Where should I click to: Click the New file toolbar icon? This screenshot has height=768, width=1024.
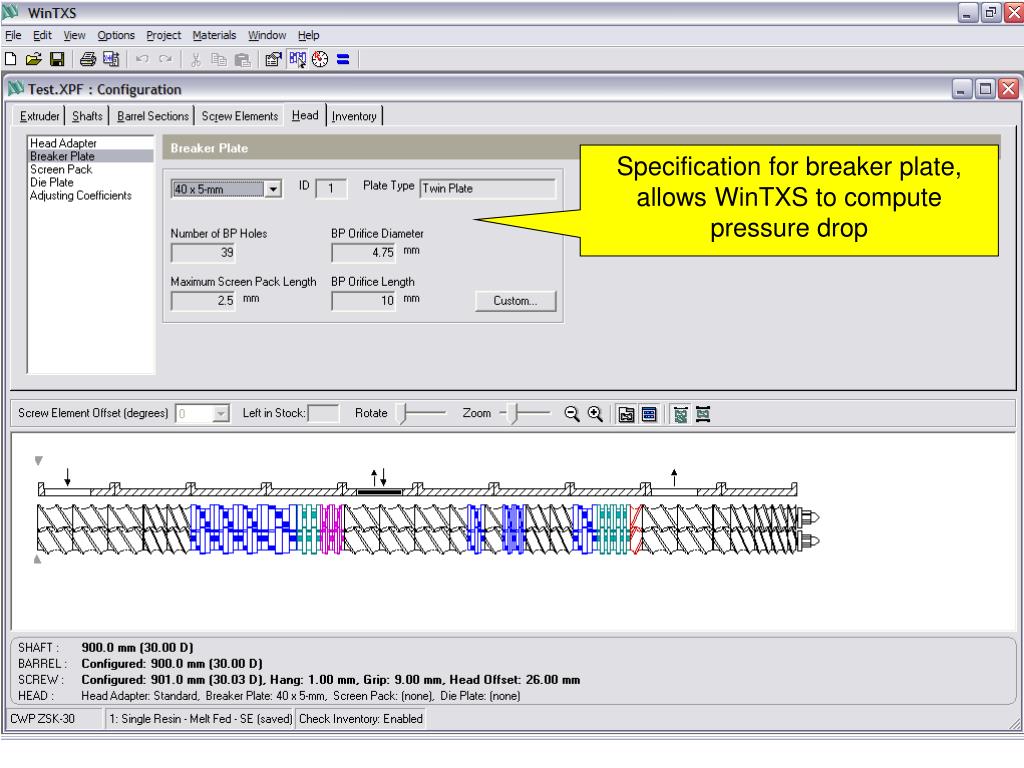coord(10,59)
